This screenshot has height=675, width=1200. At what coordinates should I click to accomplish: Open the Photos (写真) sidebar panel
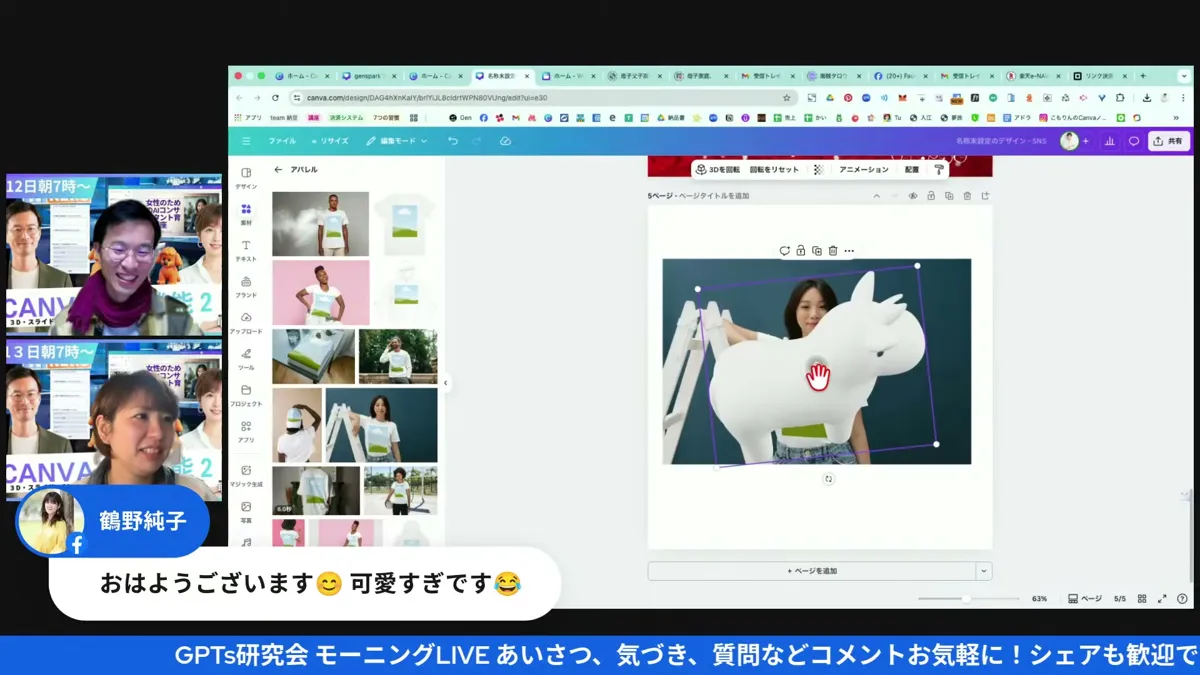coord(246,512)
